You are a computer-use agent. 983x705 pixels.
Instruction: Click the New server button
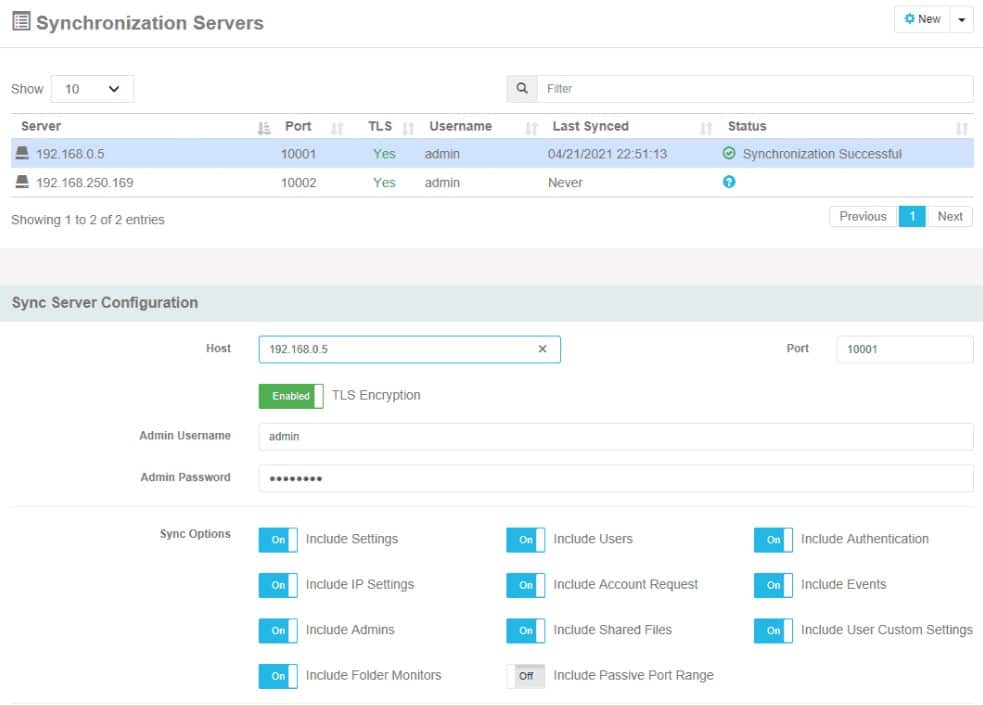tap(922, 19)
